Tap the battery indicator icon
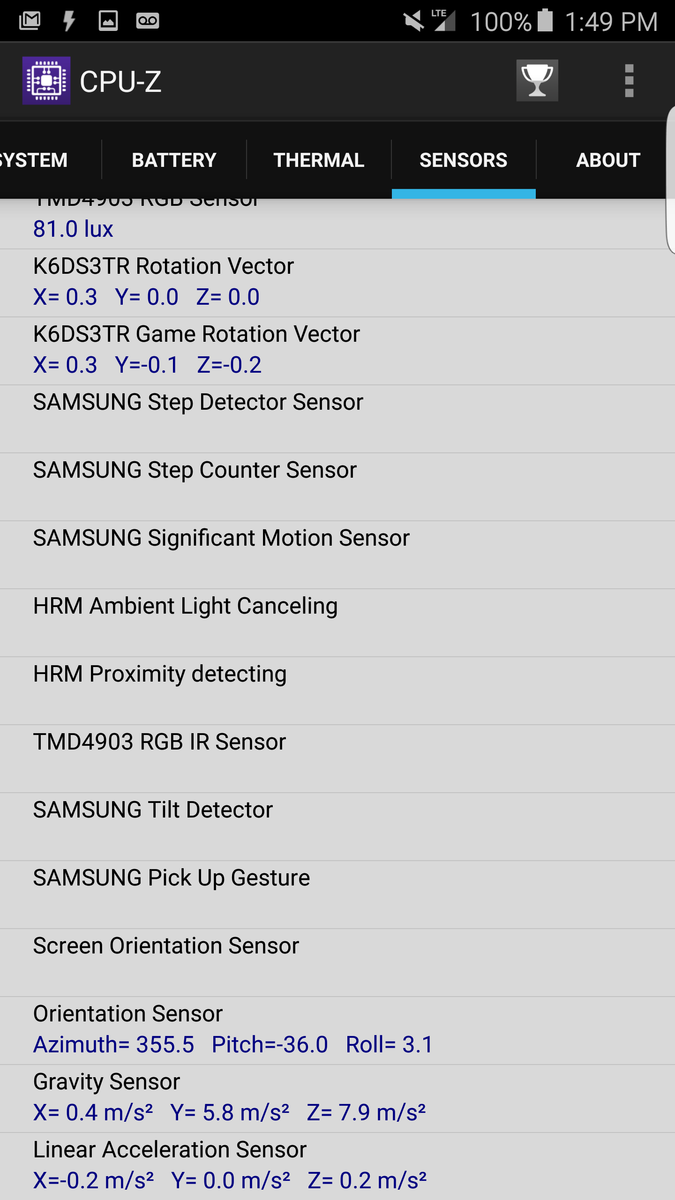 tap(545, 21)
